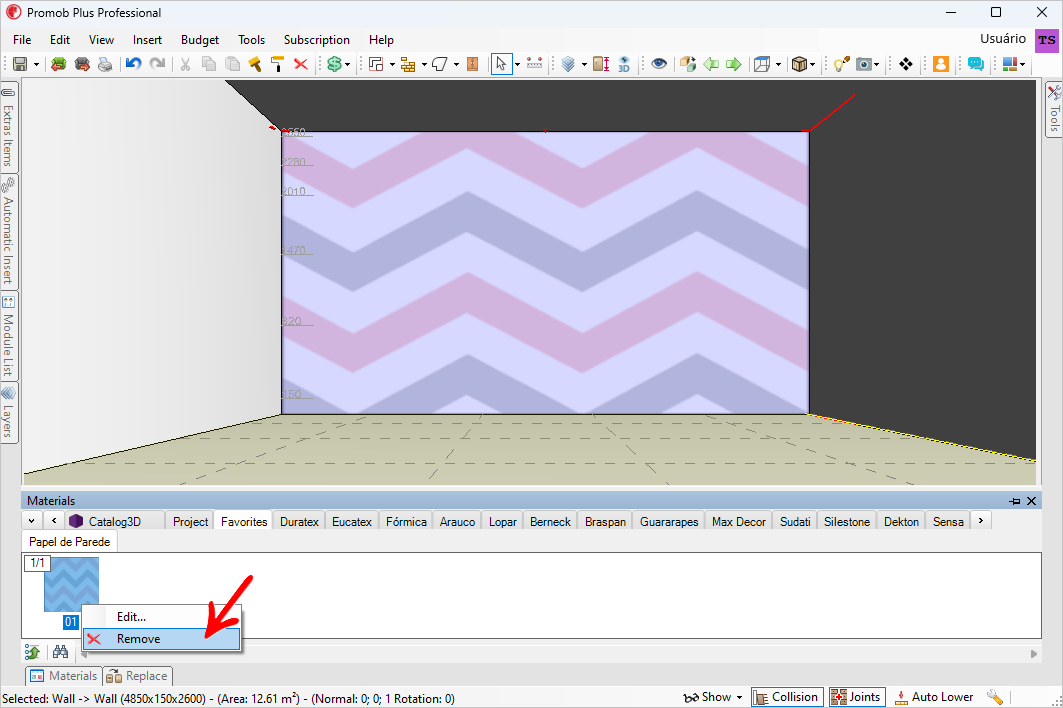
Task: Click the brick wall builder icon
Action: (x=408, y=64)
